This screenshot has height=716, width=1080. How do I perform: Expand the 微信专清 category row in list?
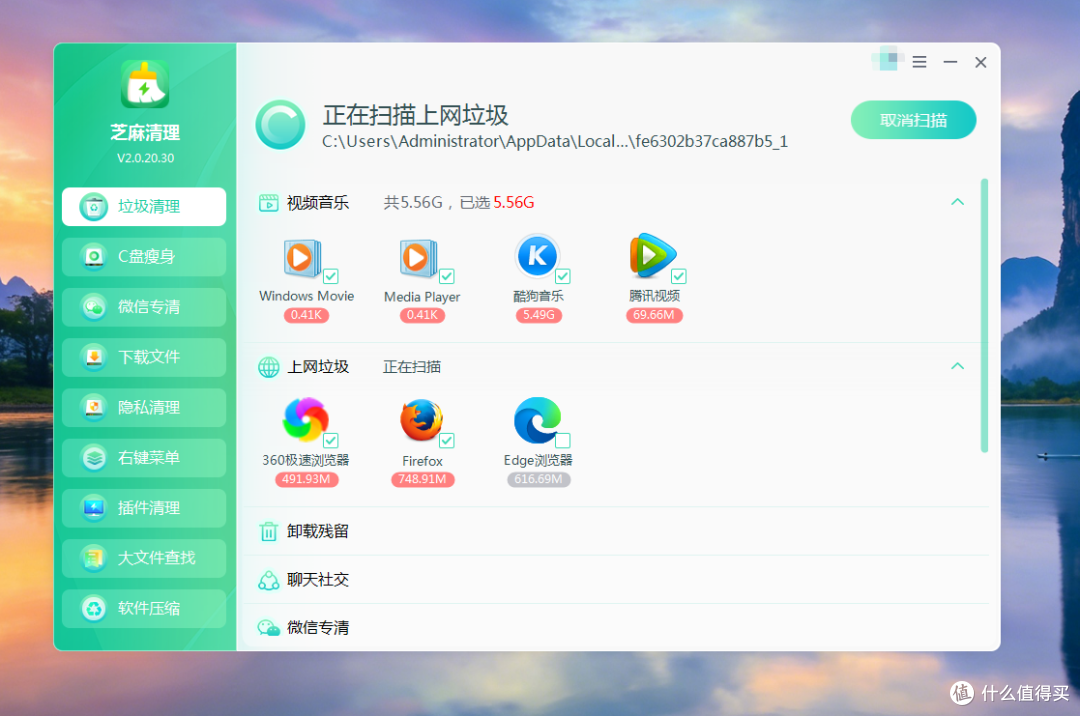(x=618, y=627)
